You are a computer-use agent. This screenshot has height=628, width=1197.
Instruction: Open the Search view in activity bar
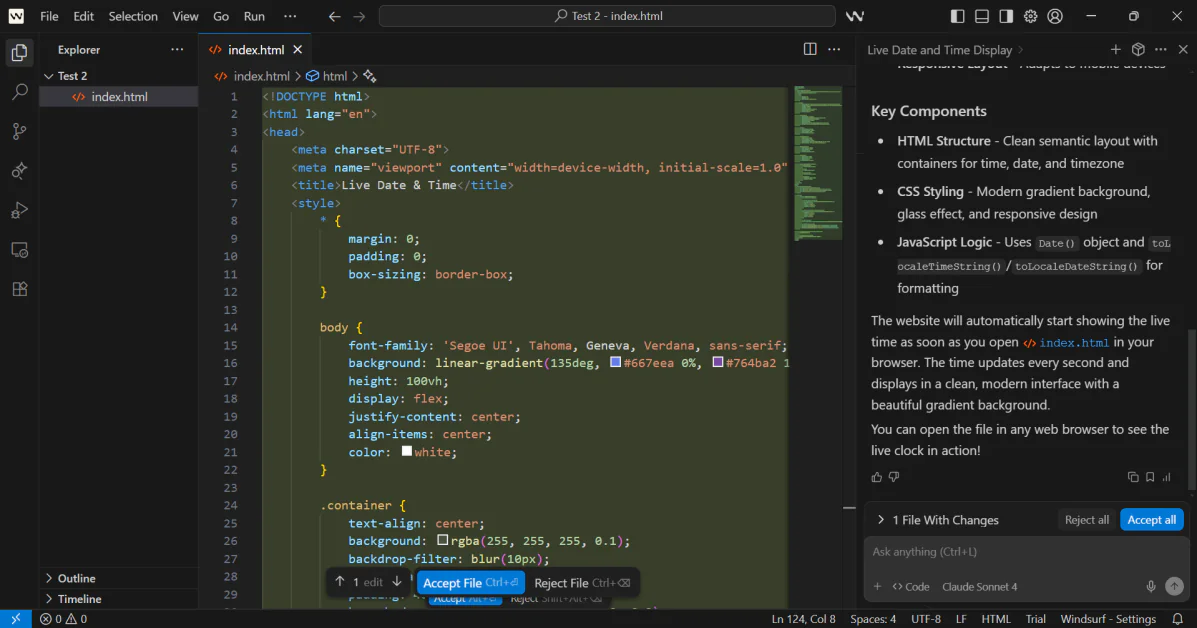coord(19,92)
